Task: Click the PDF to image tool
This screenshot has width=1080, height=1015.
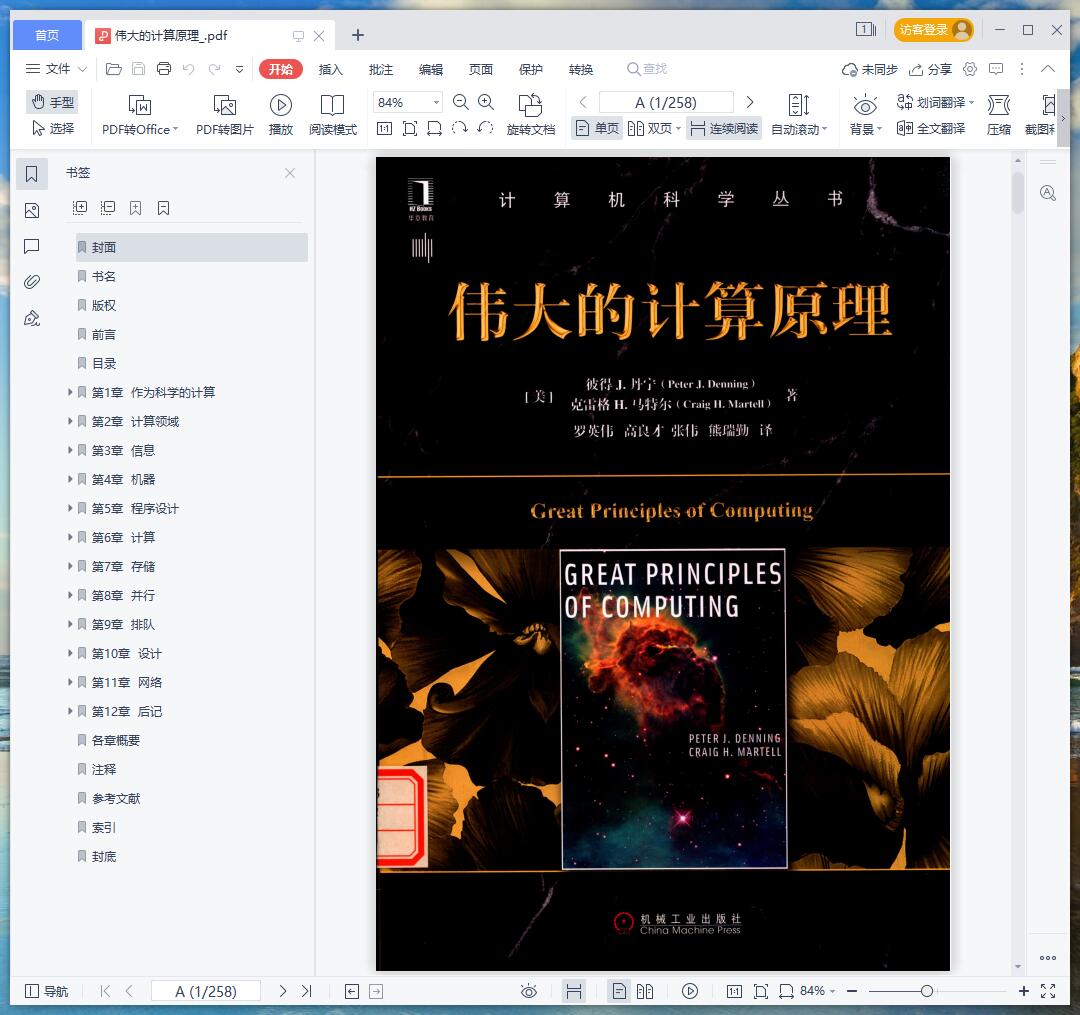Action: [225, 114]
